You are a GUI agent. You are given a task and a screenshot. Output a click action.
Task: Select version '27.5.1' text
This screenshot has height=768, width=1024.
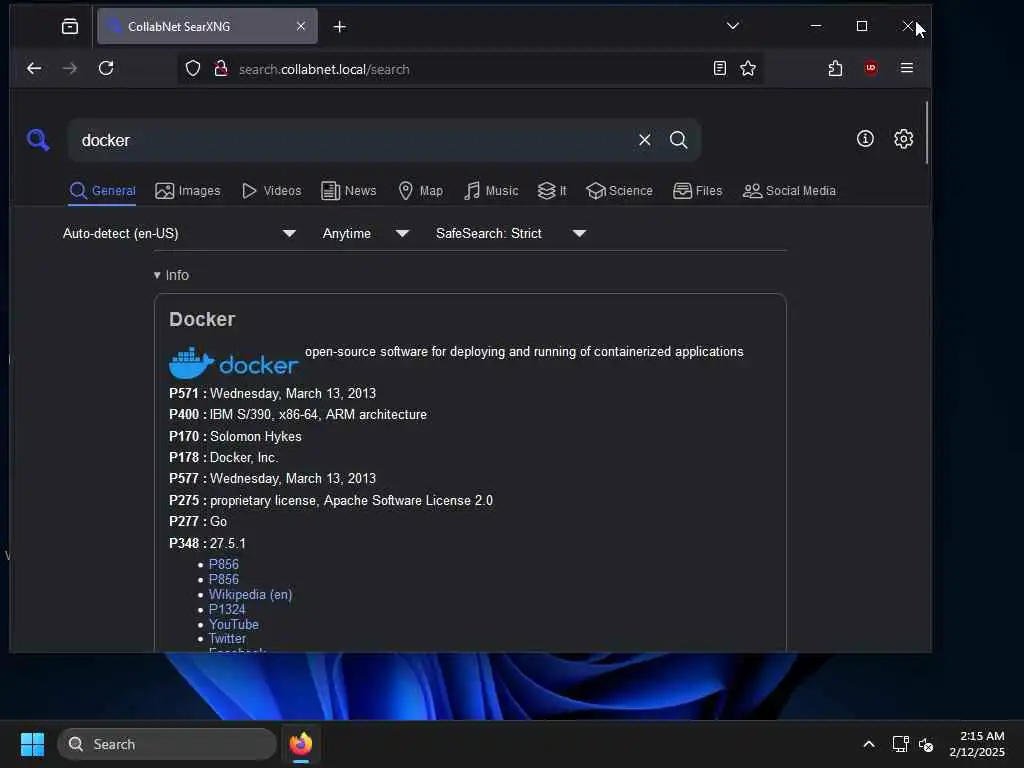tap(228, 543)
